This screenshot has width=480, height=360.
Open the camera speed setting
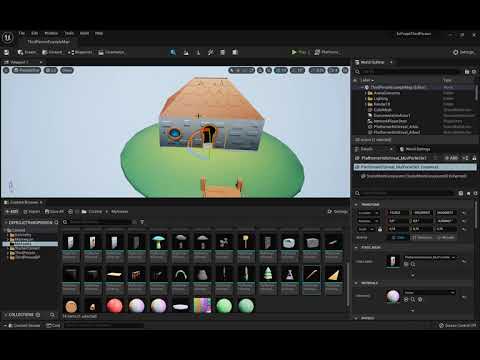pos(333,70)
